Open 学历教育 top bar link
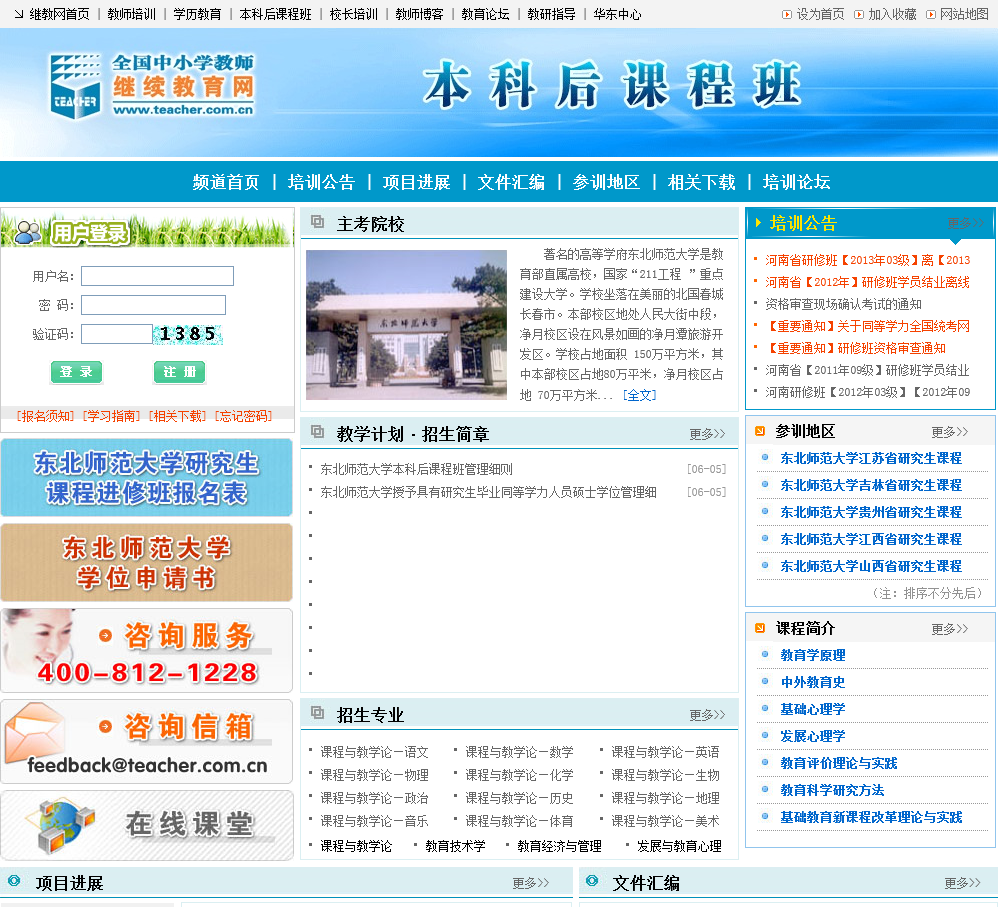 (197, 14)
